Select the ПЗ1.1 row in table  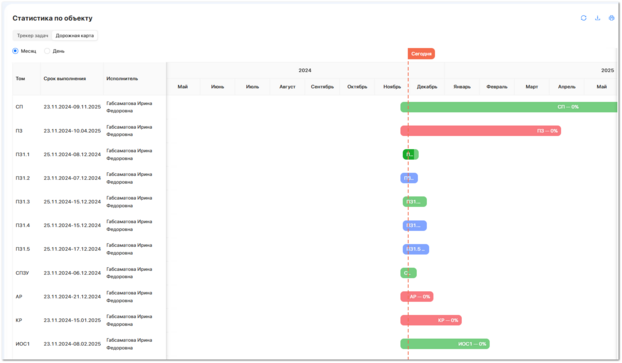(89, 154)
